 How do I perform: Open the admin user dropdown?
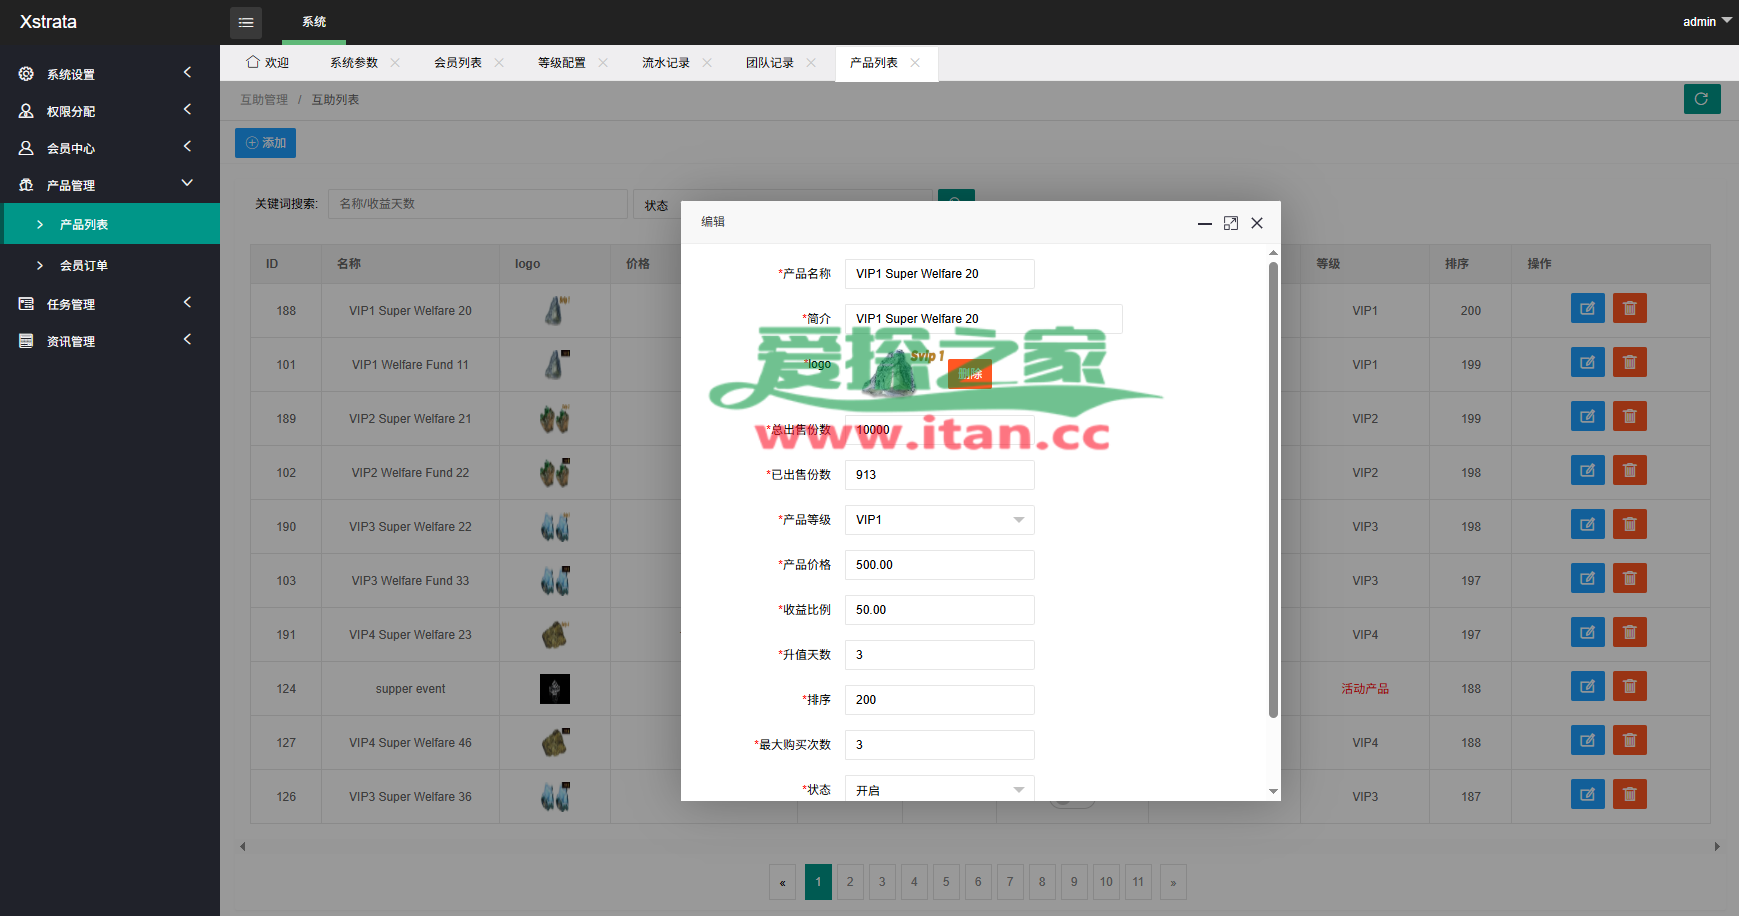pos(1706,21)
